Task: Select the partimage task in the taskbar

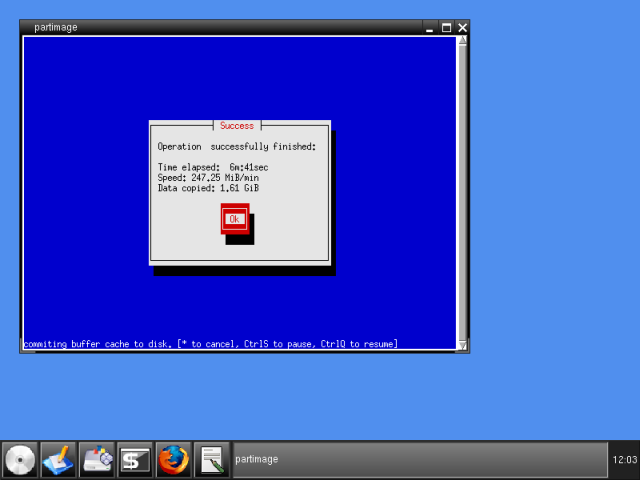Action: click(x=419, y=459)
